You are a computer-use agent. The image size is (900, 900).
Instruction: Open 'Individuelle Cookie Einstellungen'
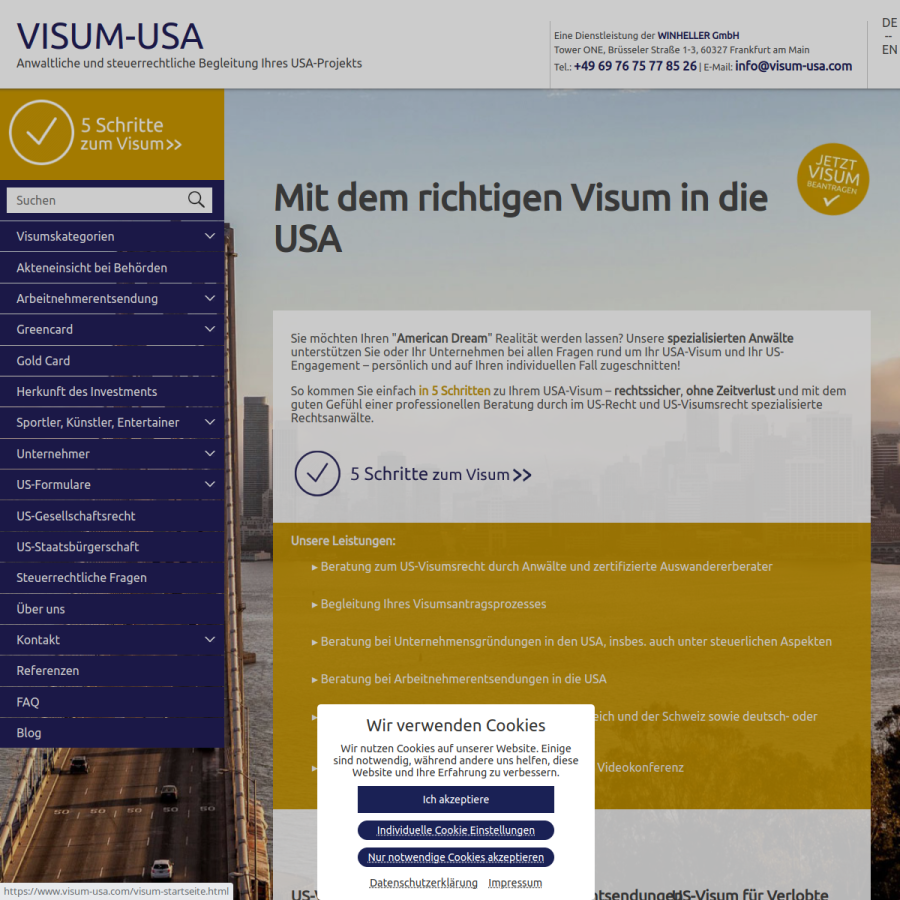(x=456, y=830)
